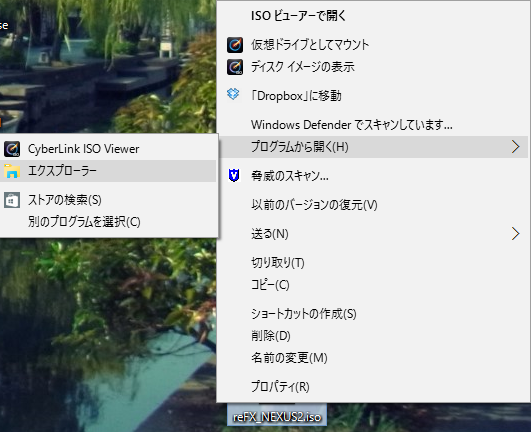The width and height of the screenshot is (531, 432).
Task: Choose 以前のバージョンの復元(V)
Action: (373, 205)
